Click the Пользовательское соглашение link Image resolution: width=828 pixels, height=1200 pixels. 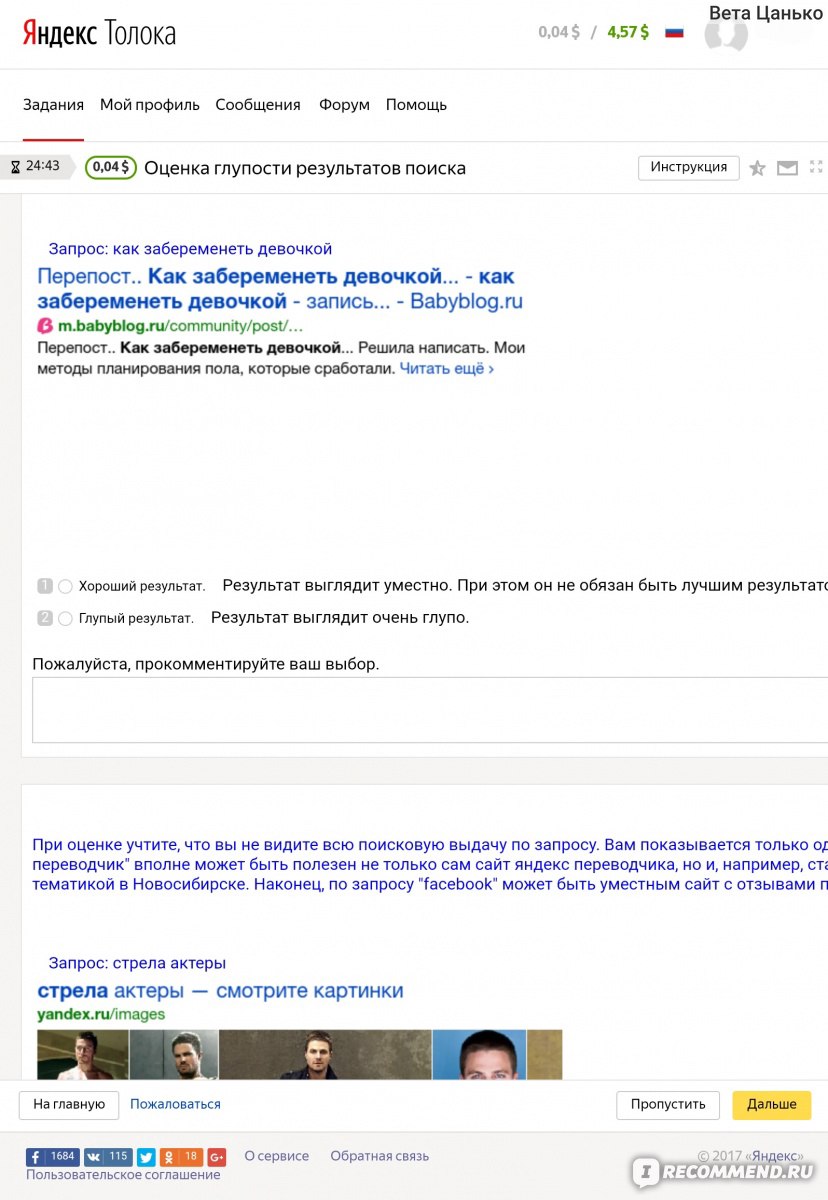point(123,1175)
